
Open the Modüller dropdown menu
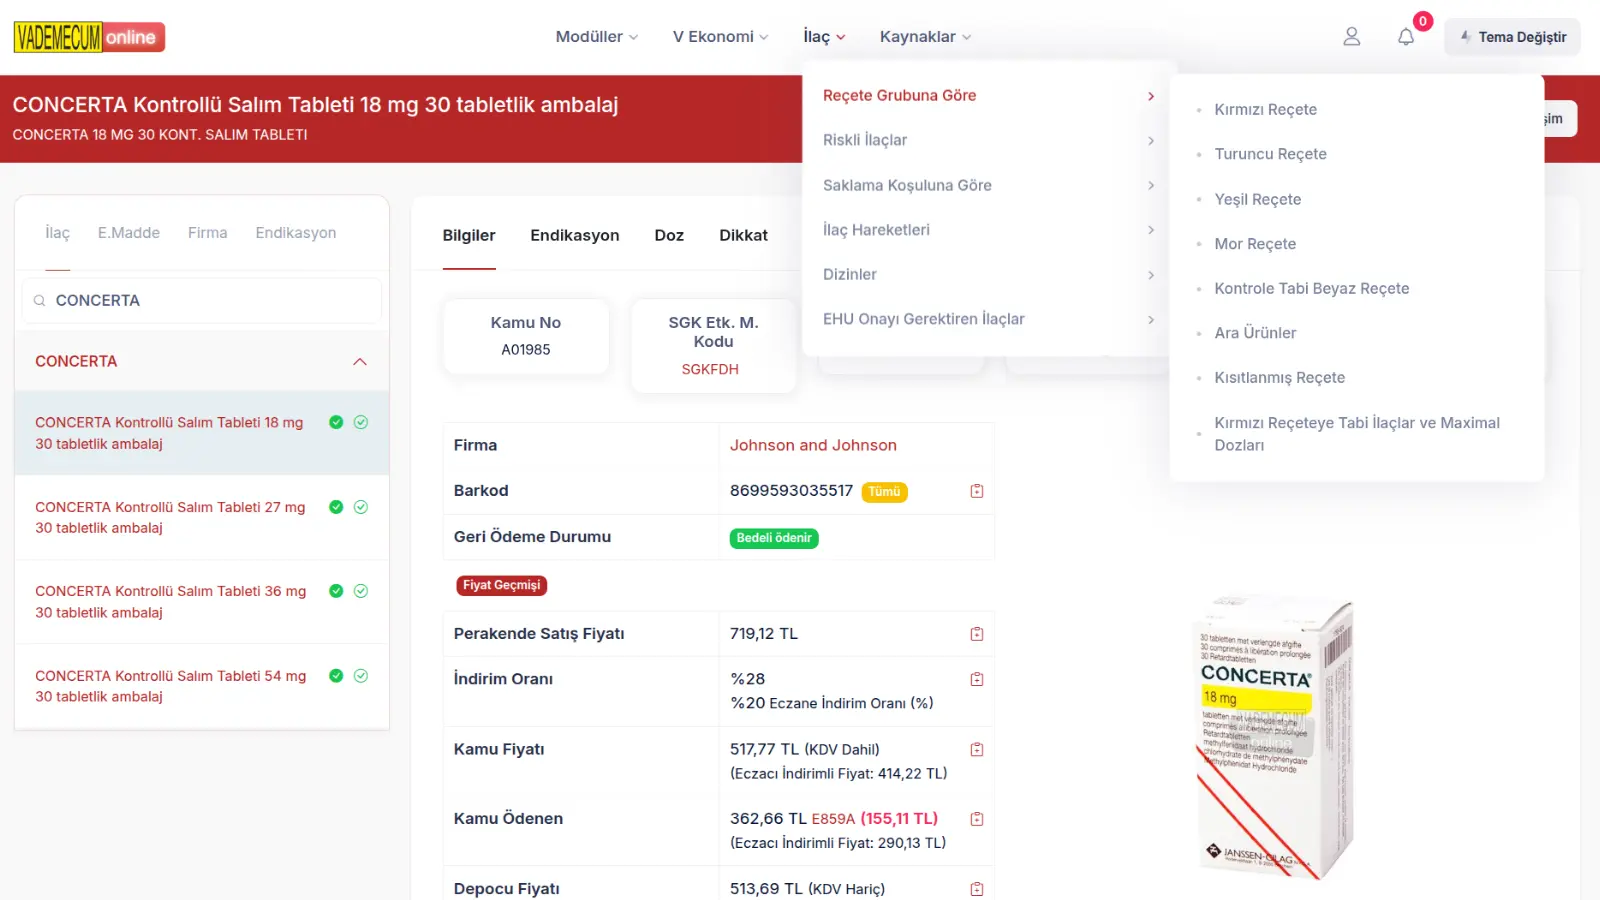pos(596,37)
